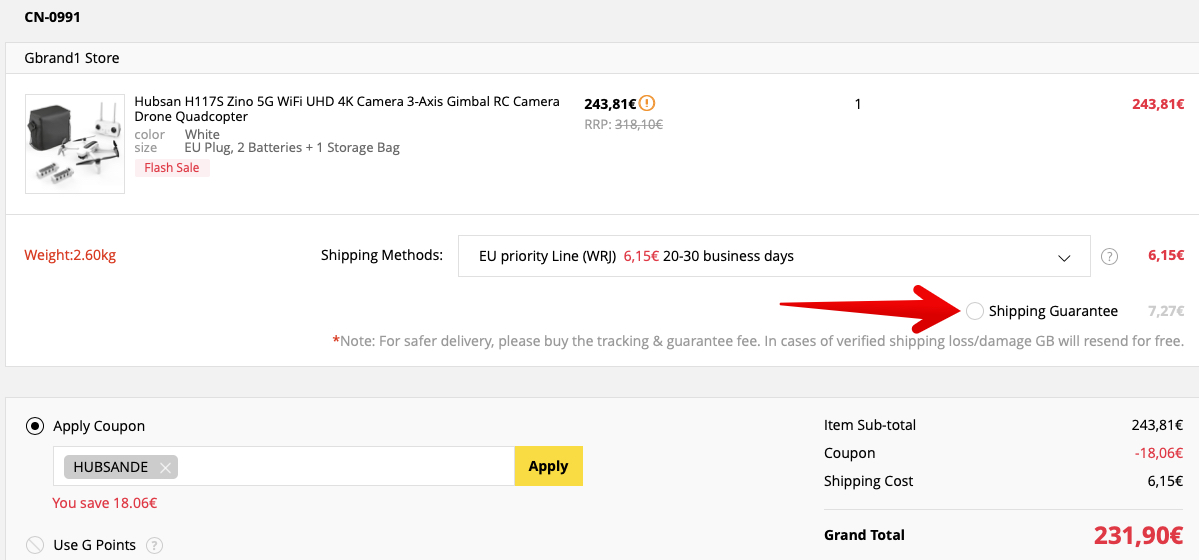Select the item quantity value 1
Image resolution: width=1199 pixels, height=560 pixels.
pyautogui.click(x=858, y=104)
